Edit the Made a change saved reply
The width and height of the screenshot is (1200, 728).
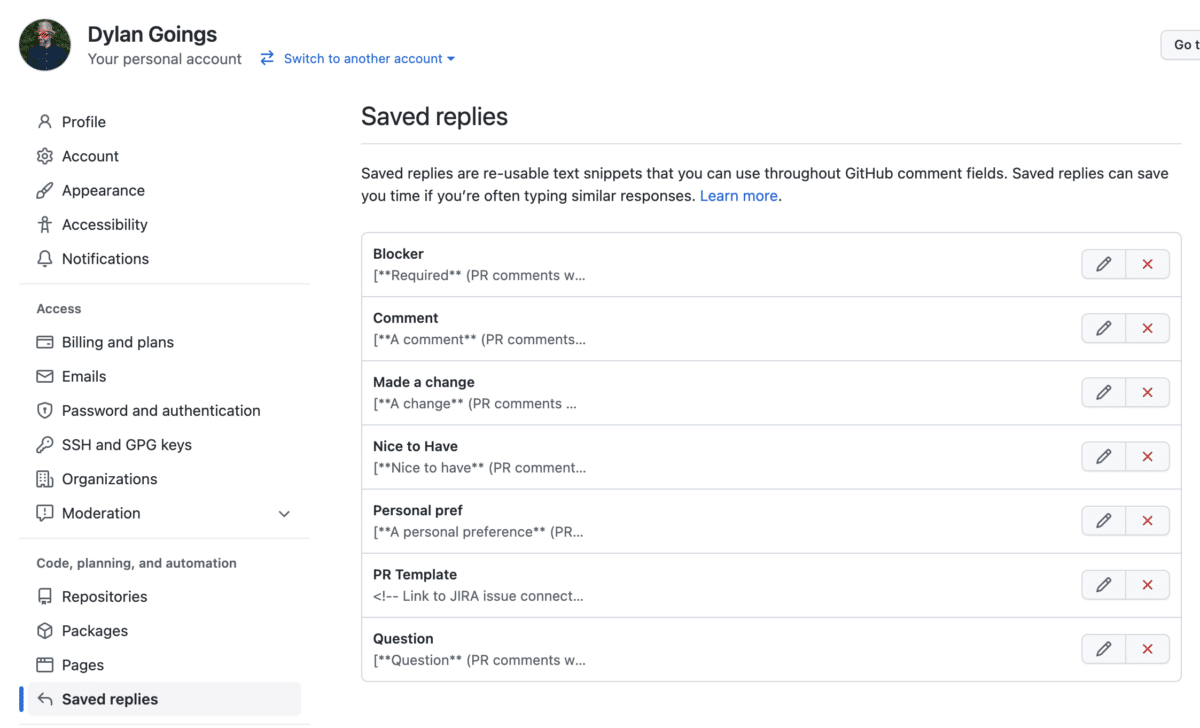click(1103, 392)
